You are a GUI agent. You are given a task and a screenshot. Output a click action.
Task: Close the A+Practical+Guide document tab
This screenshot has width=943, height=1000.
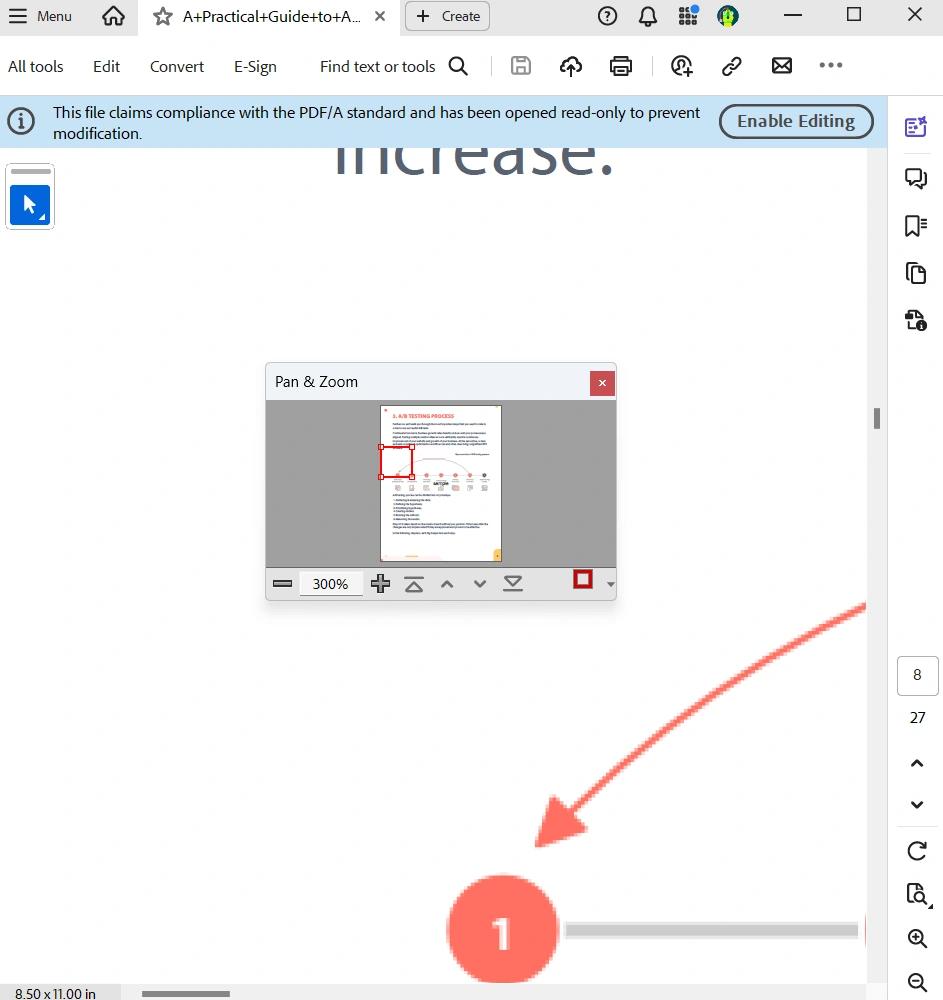[380, 16]
